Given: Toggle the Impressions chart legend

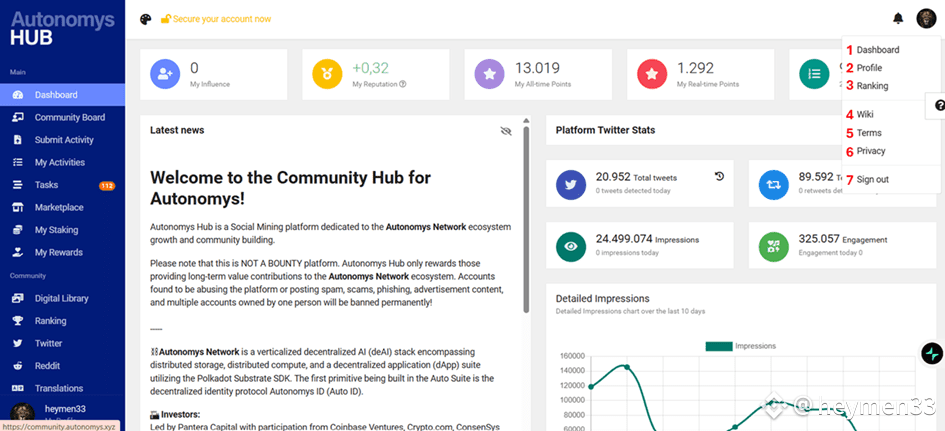Looking at the screenshot, I should click(x=740, y=346).
